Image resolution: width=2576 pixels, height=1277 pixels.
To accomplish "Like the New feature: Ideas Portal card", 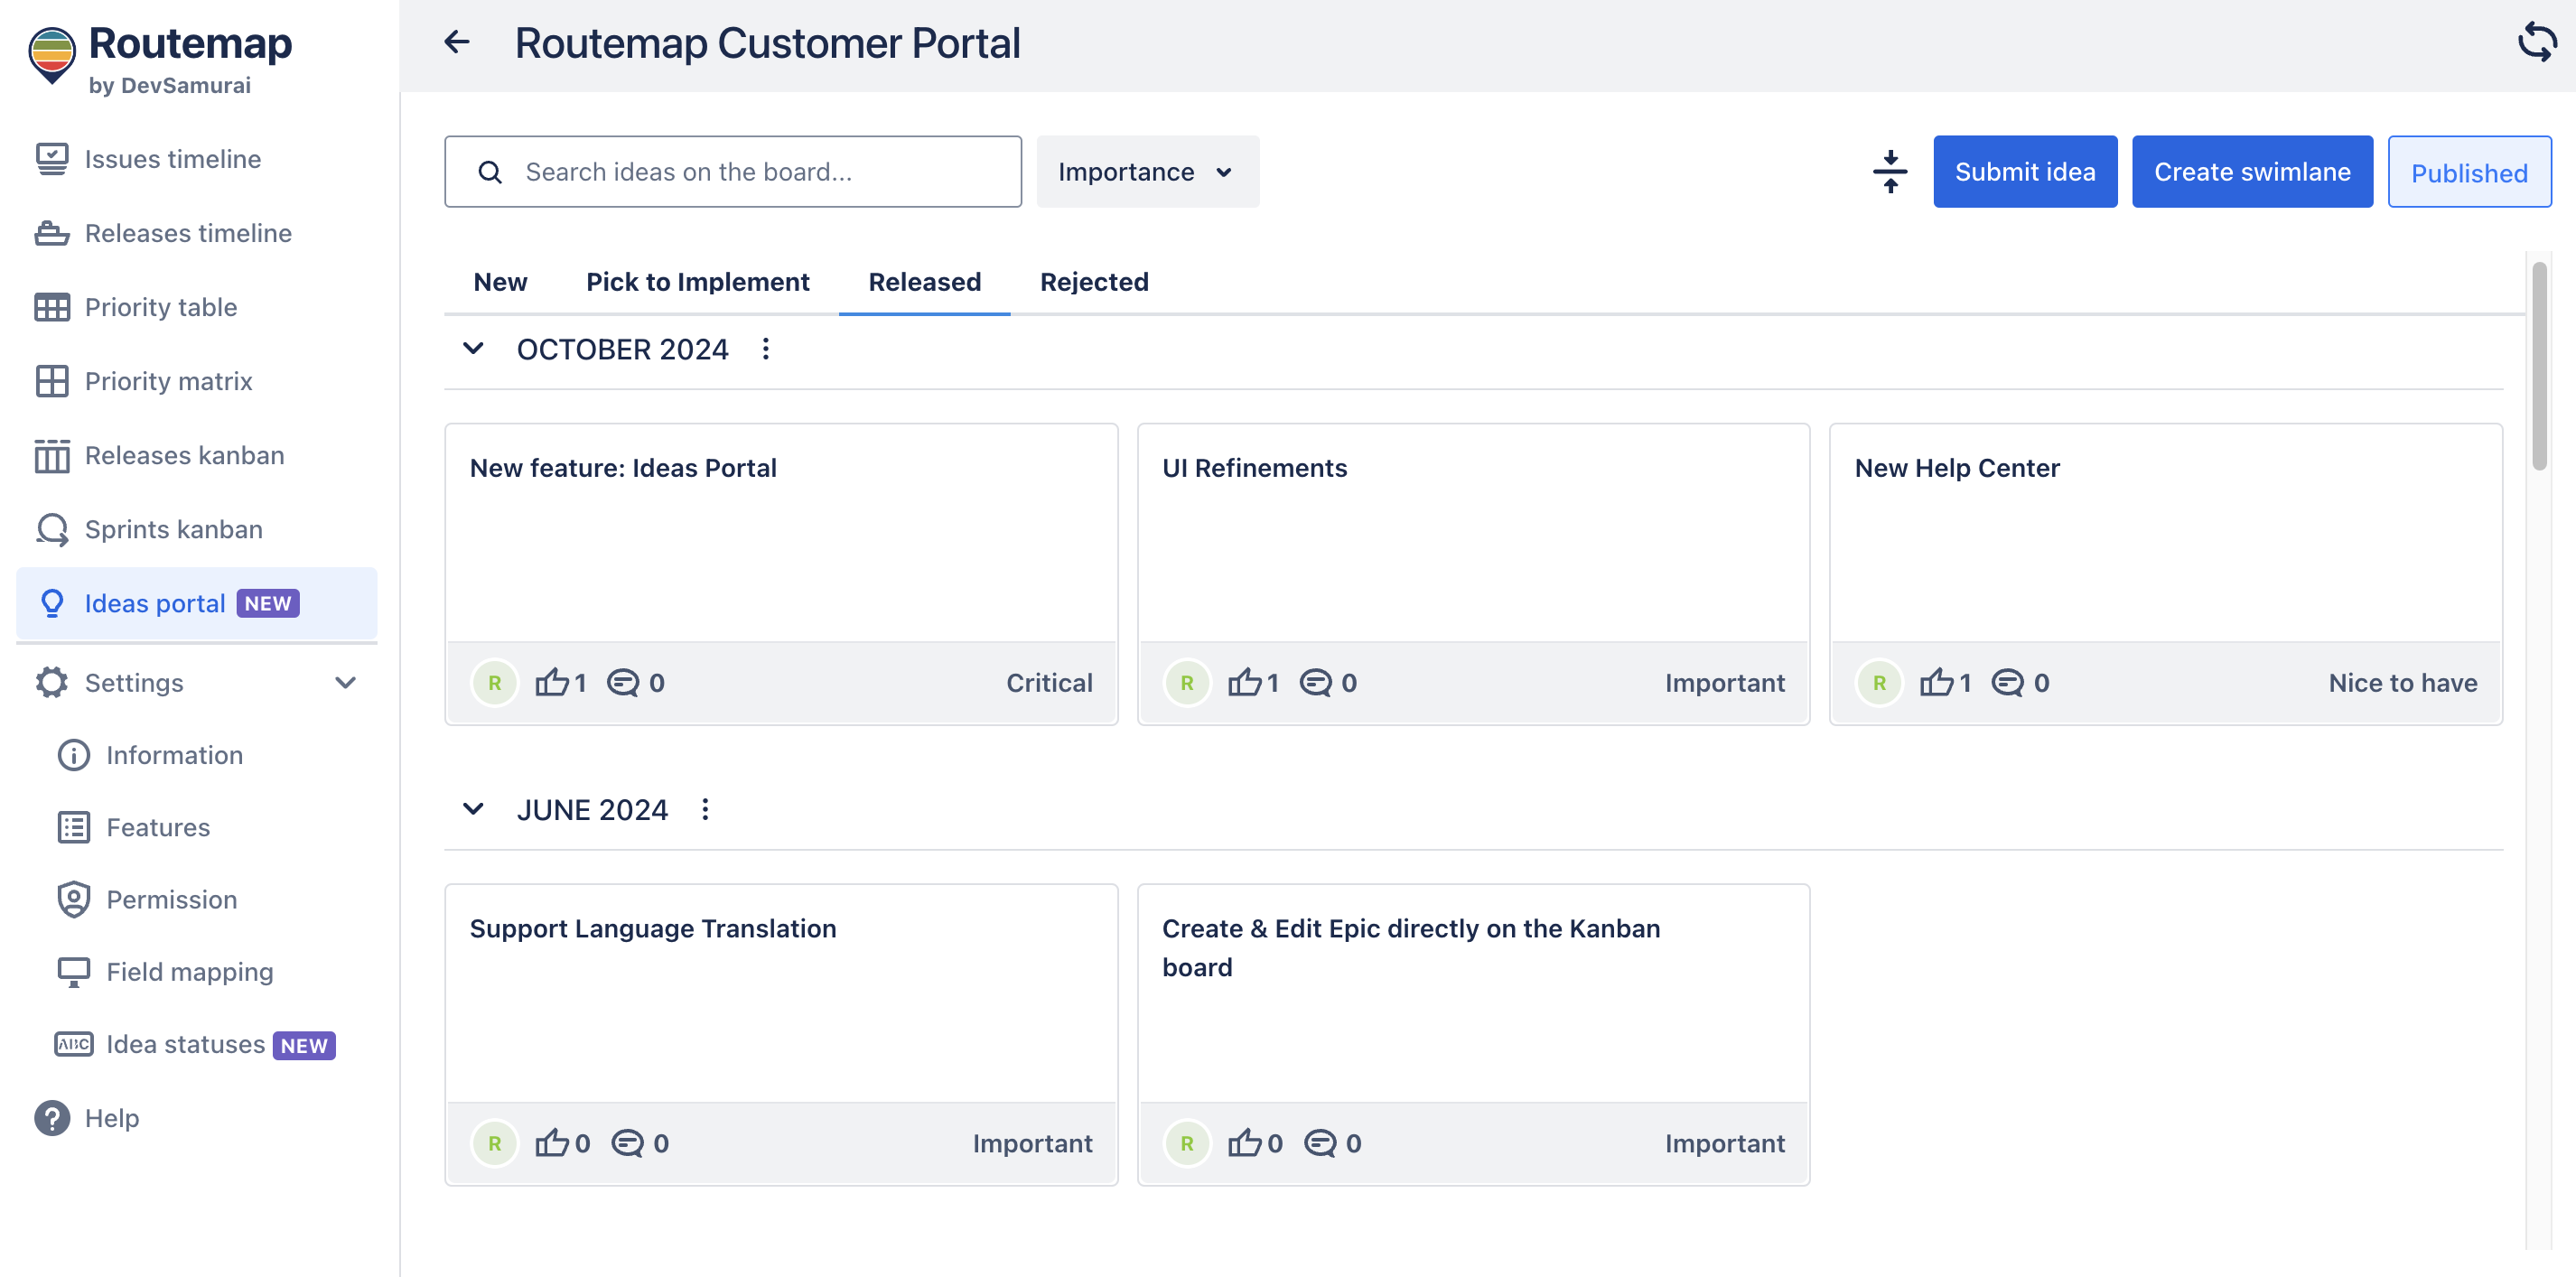I will pyautogui.click(x=551, y=683).
